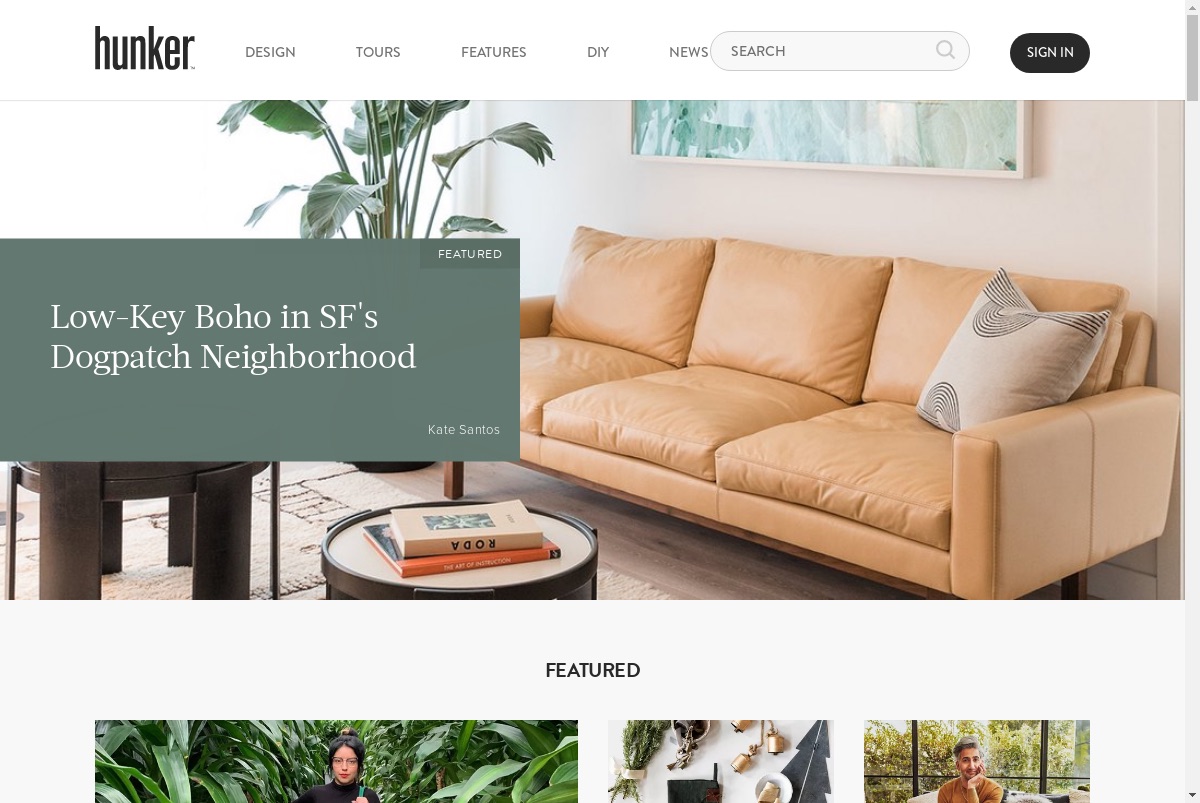This screenshot has width=1200, height=803.
Task: Open the Low-Key Boho in SF's Dogpatch article headline
Action: 233,336
